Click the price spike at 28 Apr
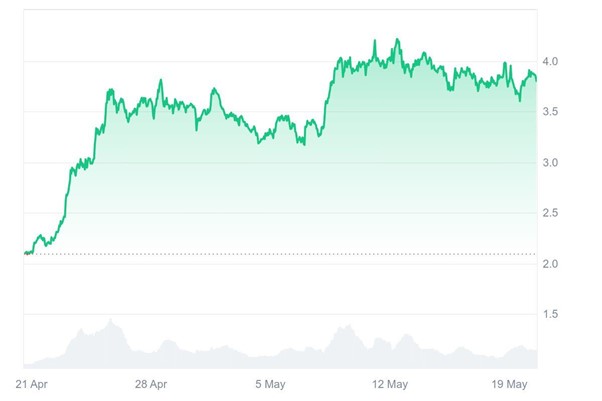 point(161,81)
